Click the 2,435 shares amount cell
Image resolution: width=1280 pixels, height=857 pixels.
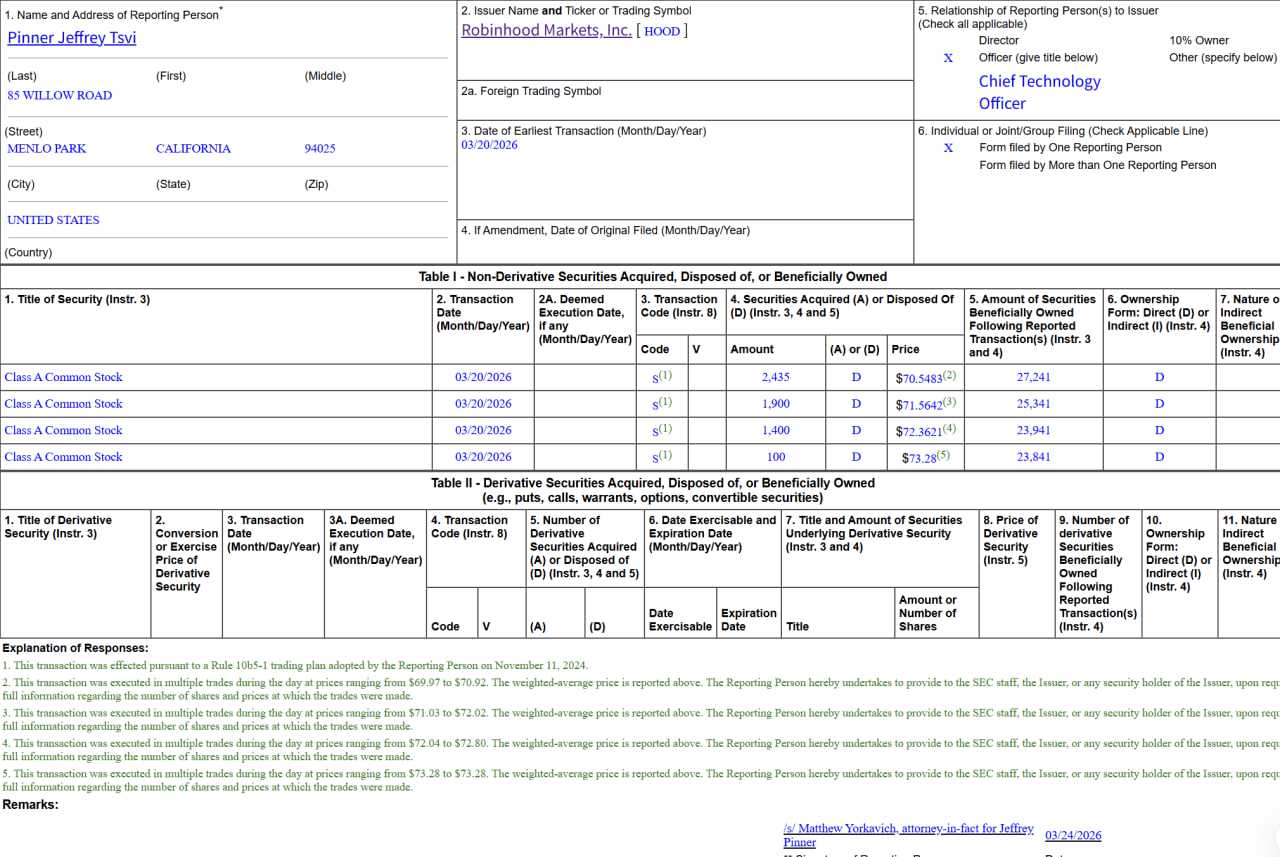tap(775, 377)
